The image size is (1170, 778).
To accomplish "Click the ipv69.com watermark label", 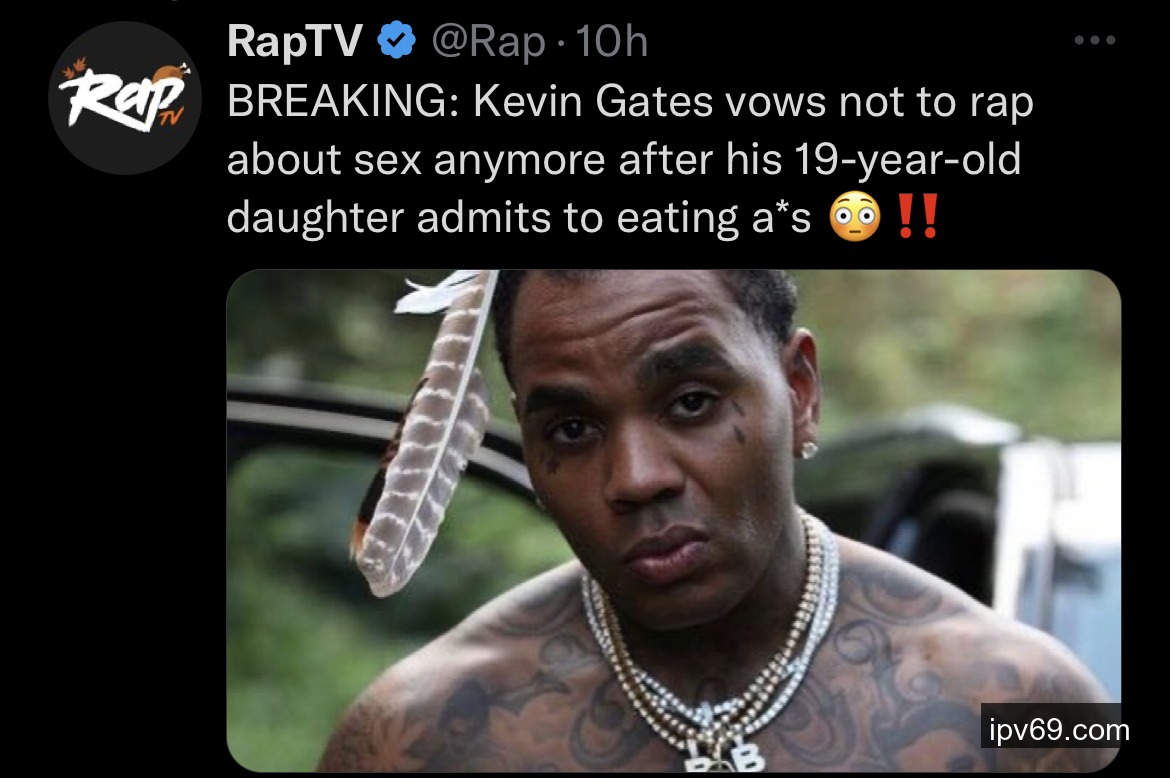I will (1058, 730).
